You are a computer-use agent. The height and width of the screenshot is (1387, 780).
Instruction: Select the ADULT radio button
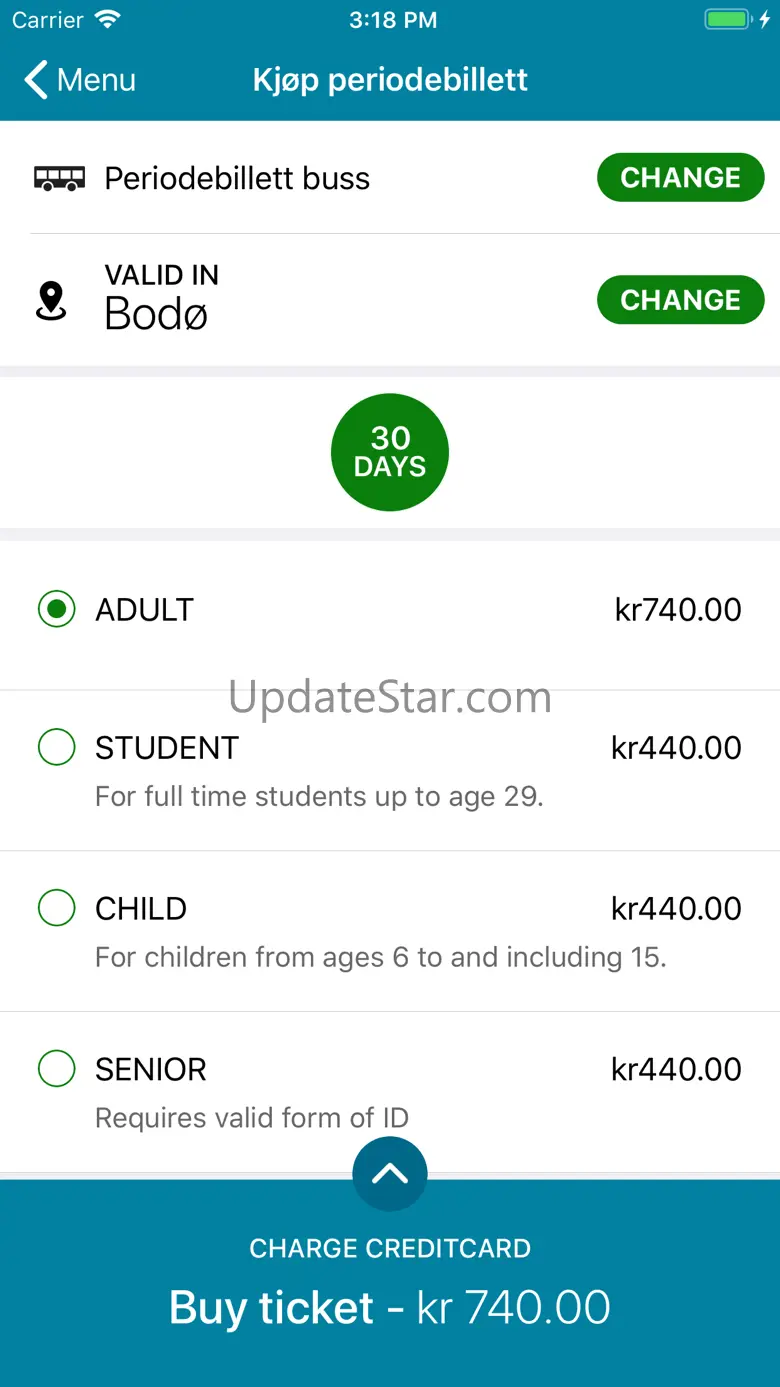[57, 609]
